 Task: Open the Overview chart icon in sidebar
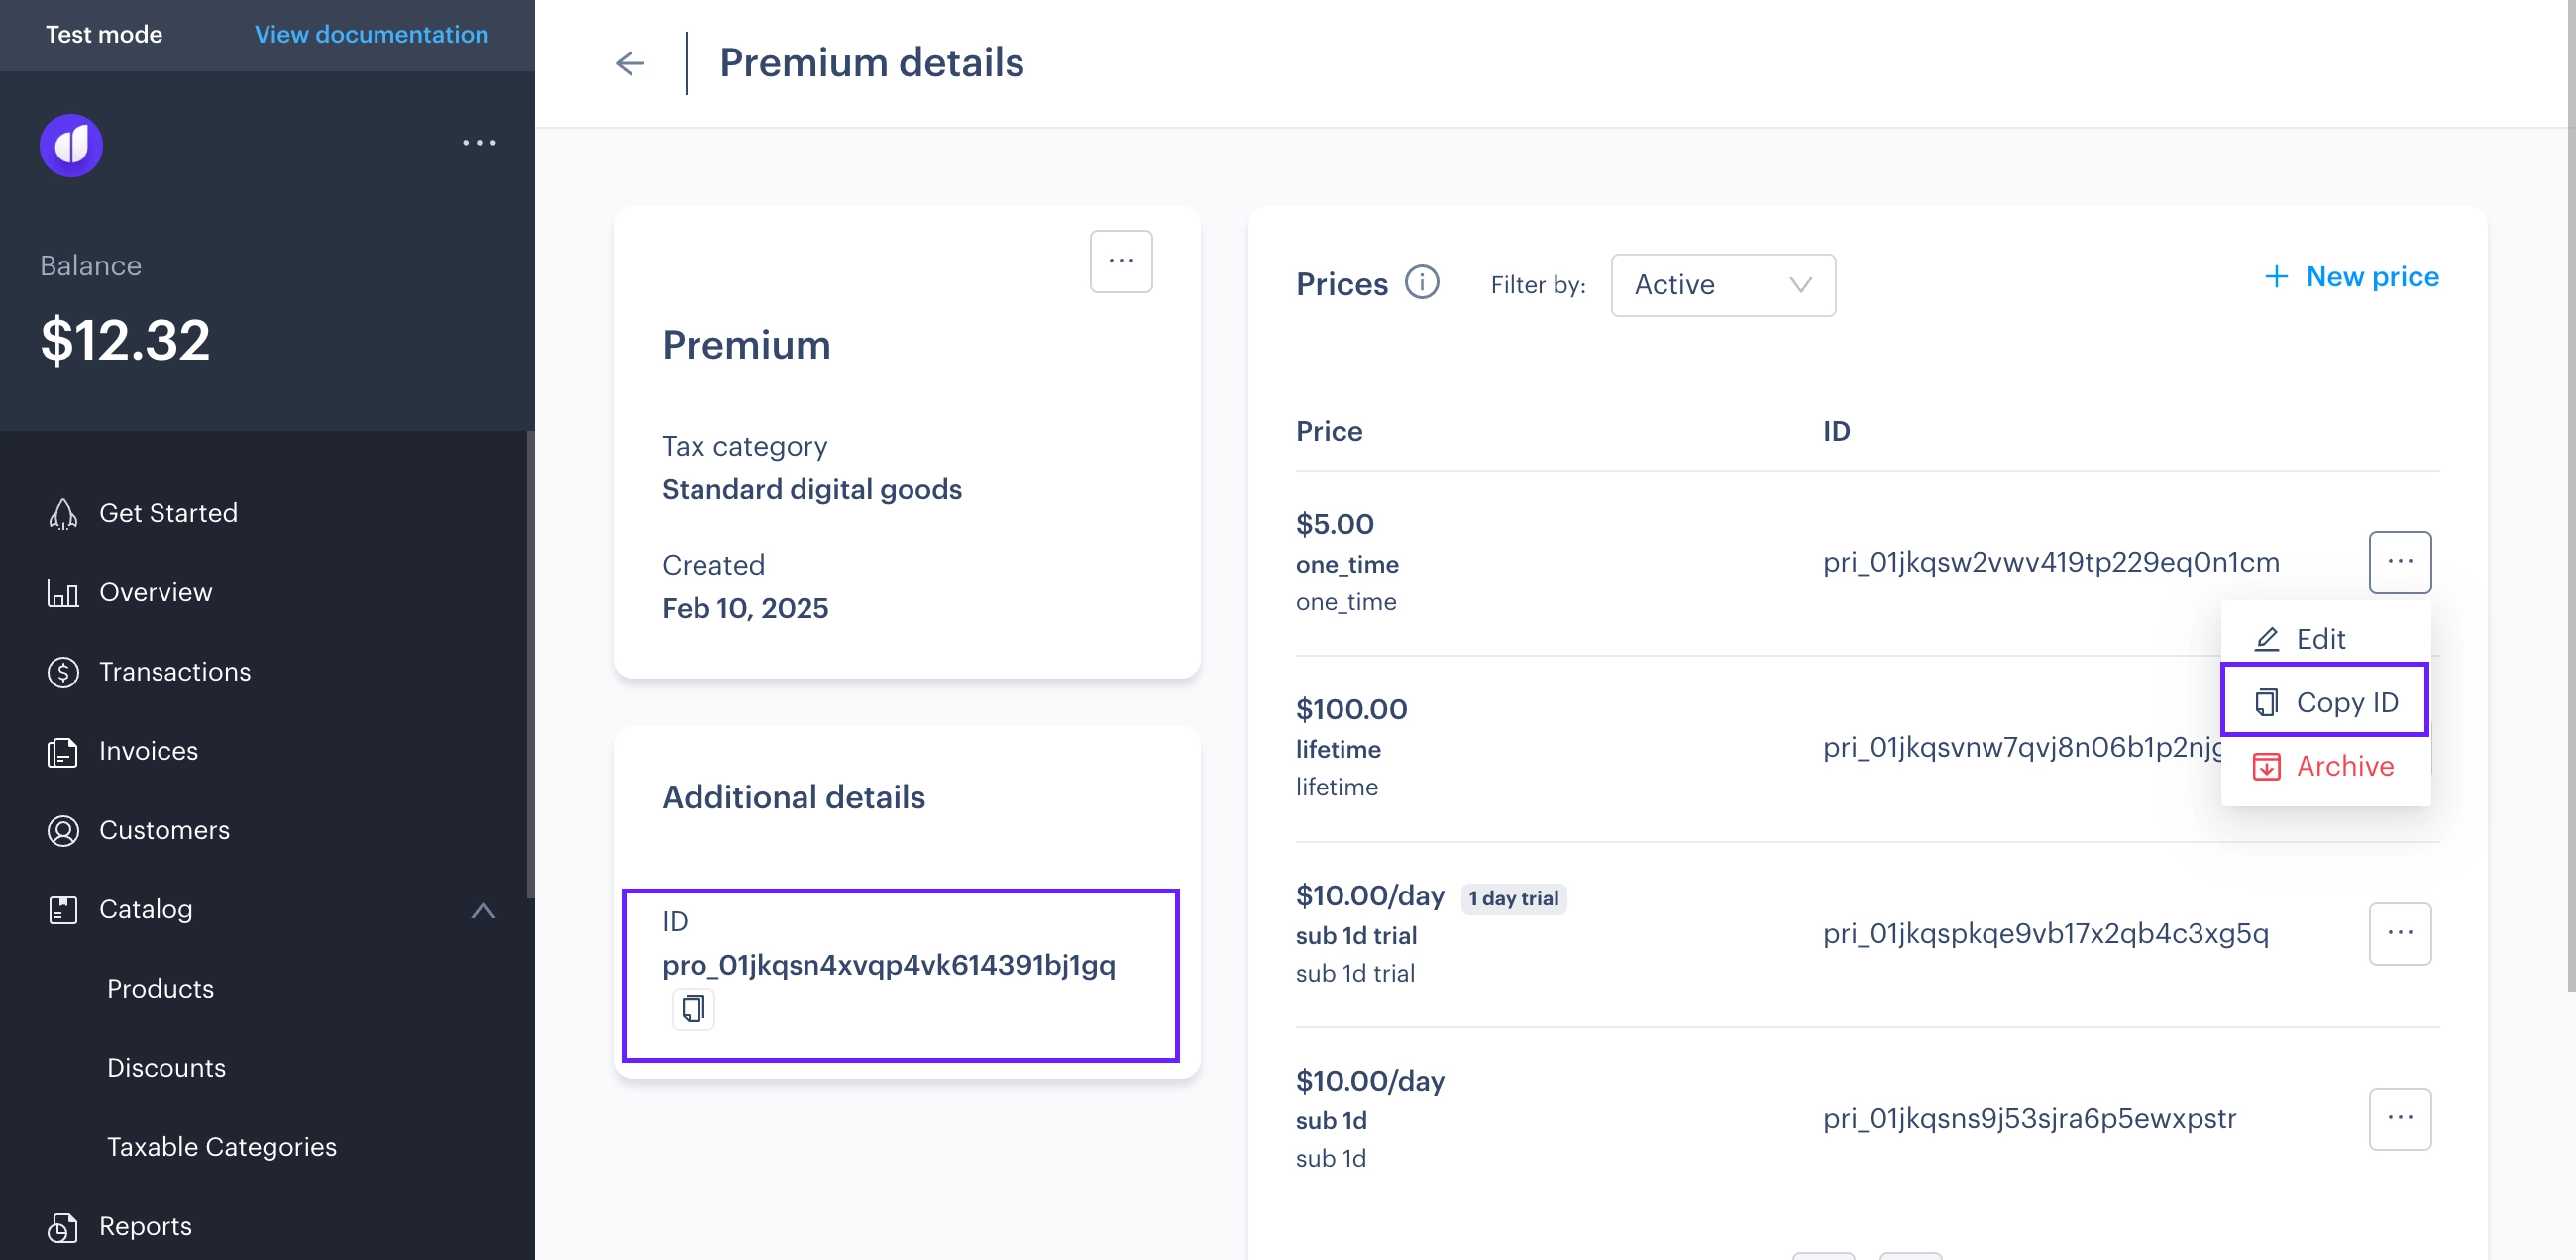point(62,592)
